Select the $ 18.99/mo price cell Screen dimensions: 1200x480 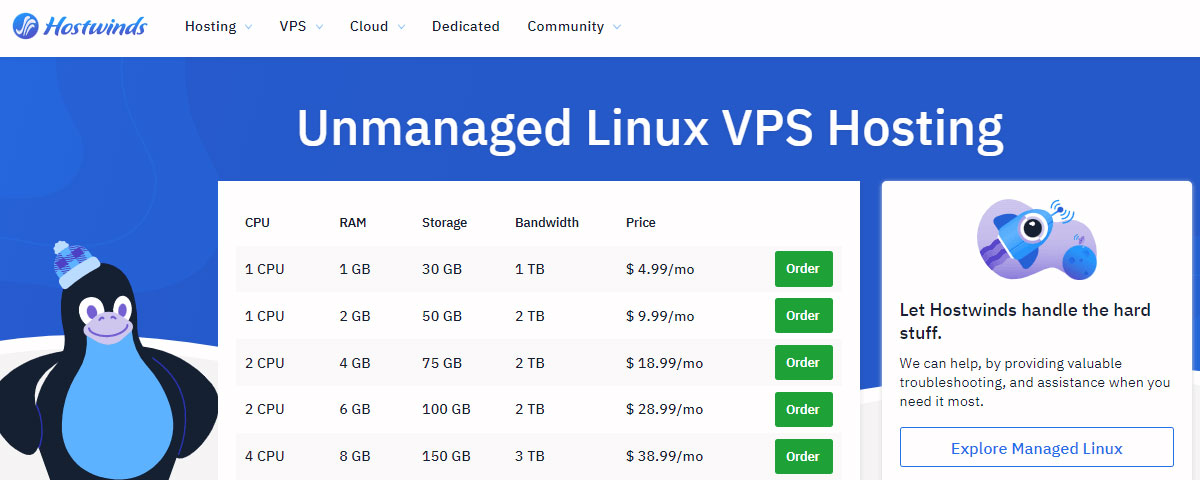pyautogui.click(x=664, y=363)
